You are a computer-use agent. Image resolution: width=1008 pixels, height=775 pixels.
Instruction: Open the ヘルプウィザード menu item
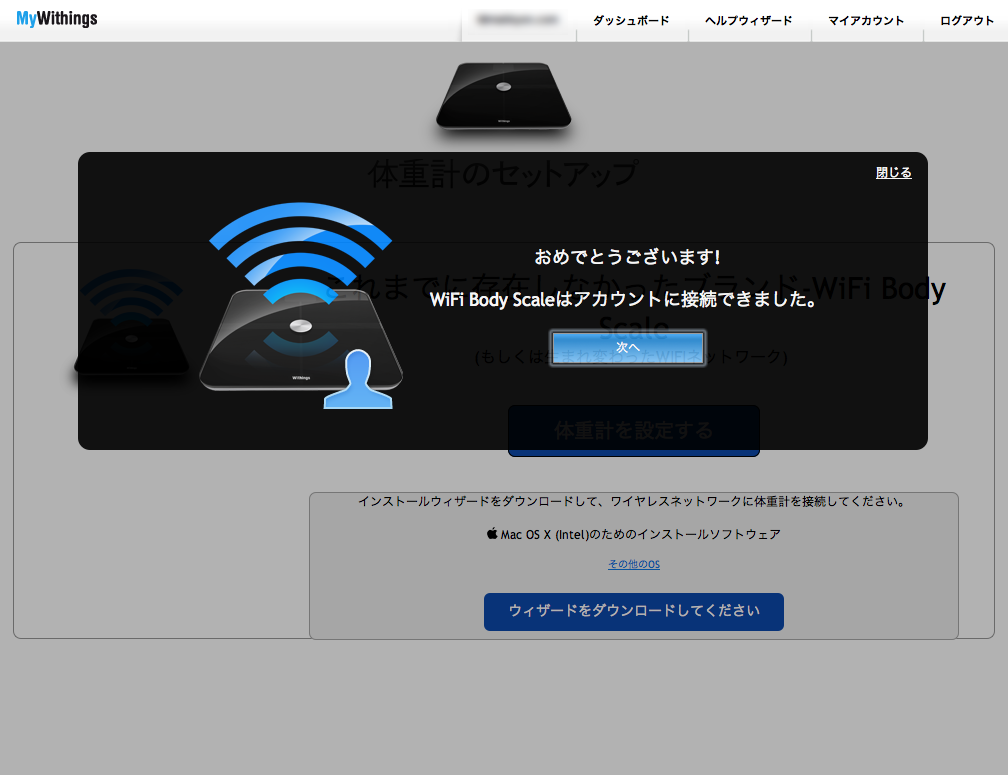tap(748, 21)
